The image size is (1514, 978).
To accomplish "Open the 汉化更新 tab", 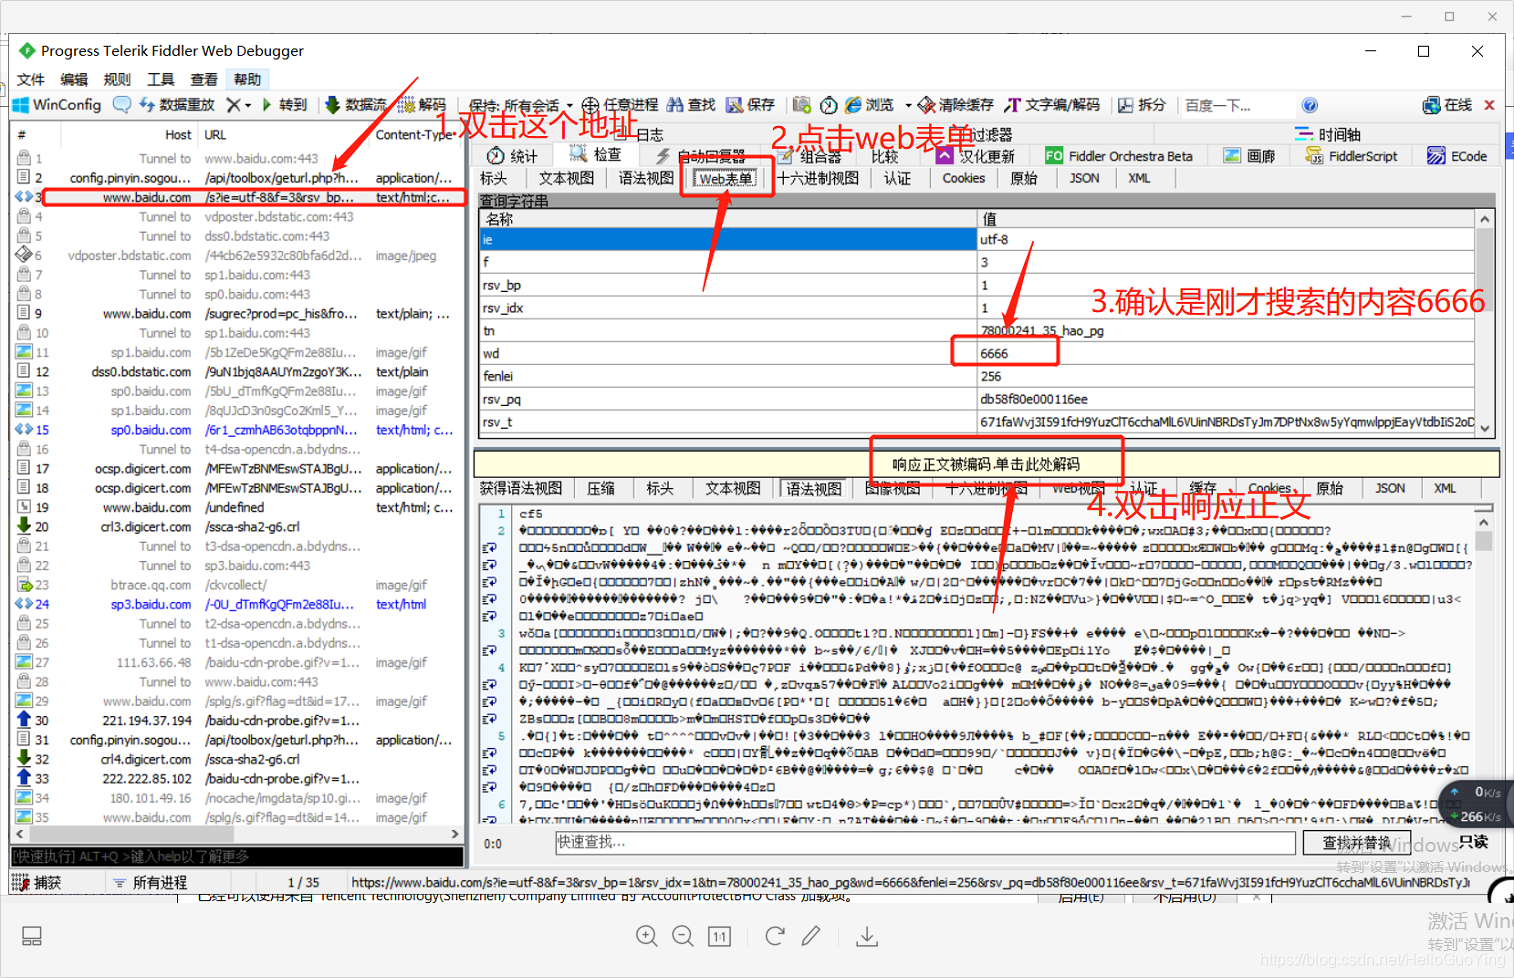I will [976, 156].
